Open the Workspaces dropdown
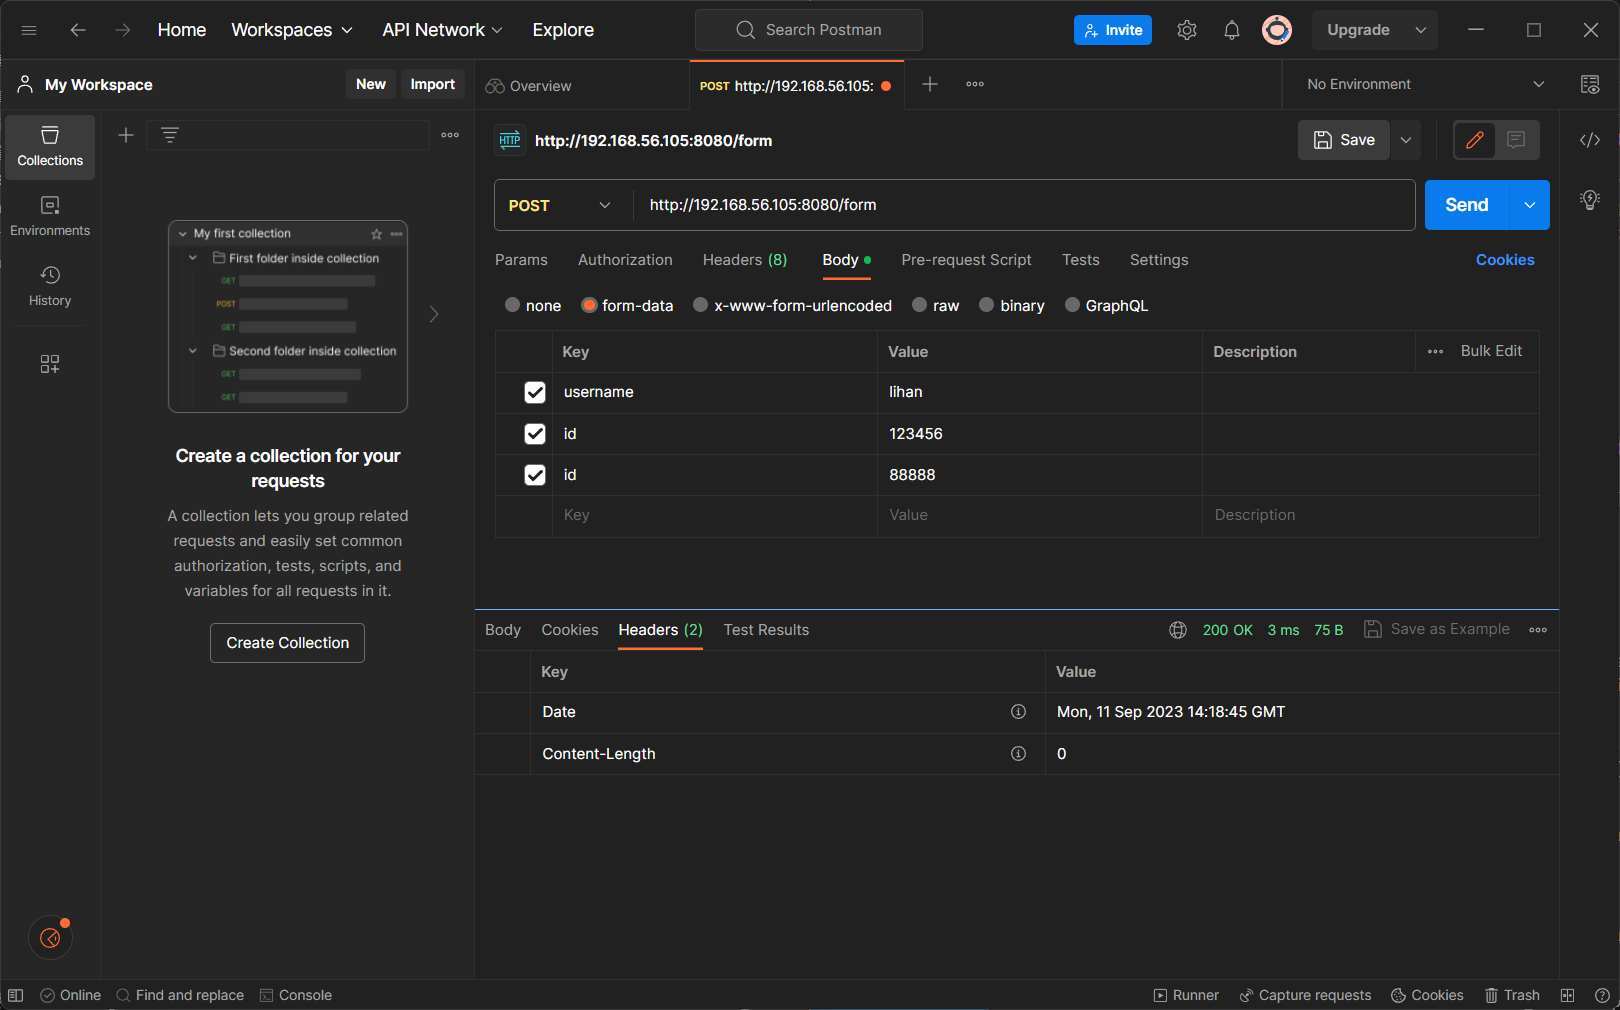 (292, 30)
